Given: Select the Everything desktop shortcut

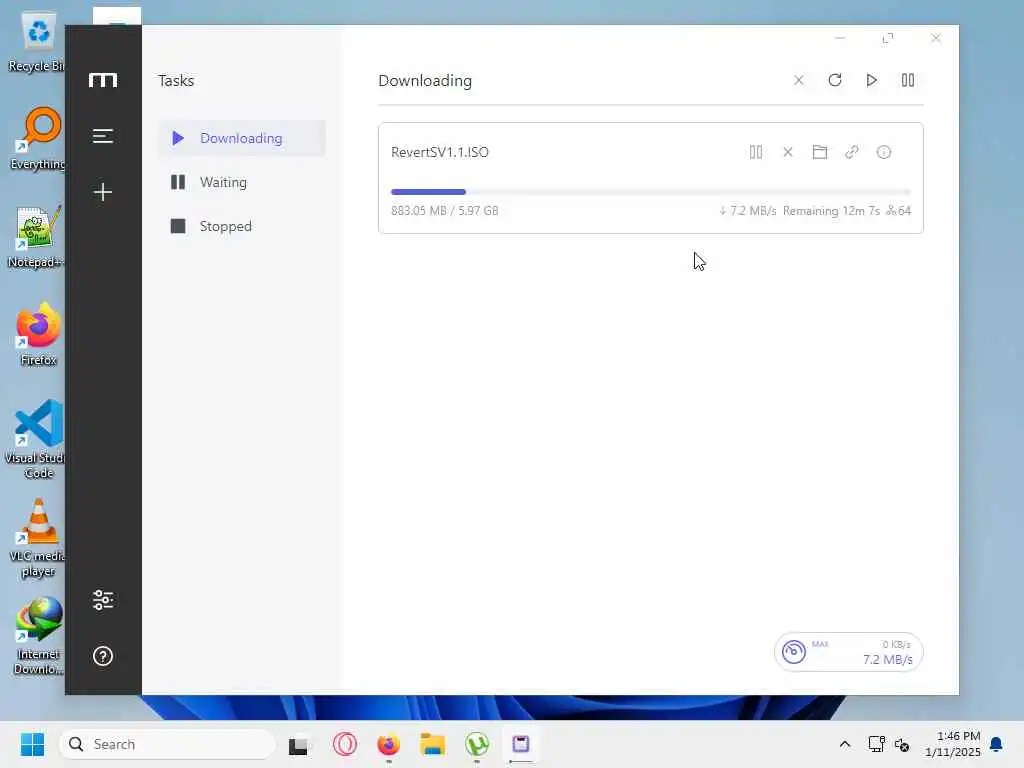Looking at the screenshot, I should (x=38, y=138).
